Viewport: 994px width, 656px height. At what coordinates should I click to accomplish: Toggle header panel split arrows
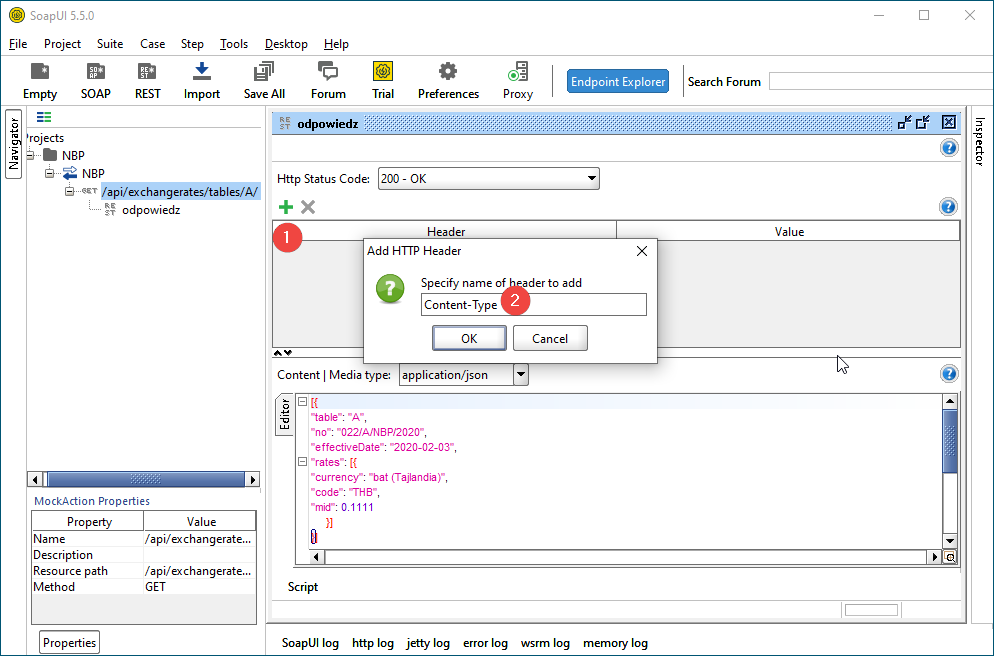pyautogui.click(x=283, y=352)
